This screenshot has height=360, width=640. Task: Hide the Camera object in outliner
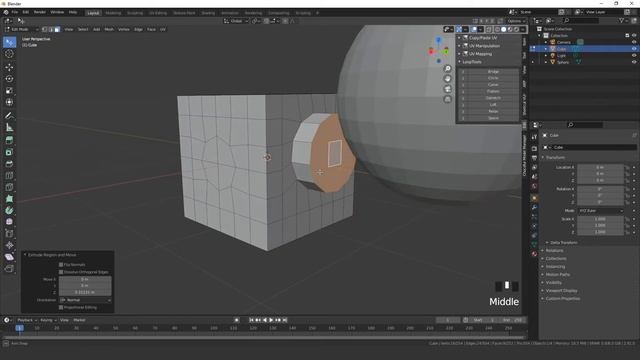click(634, 42)
